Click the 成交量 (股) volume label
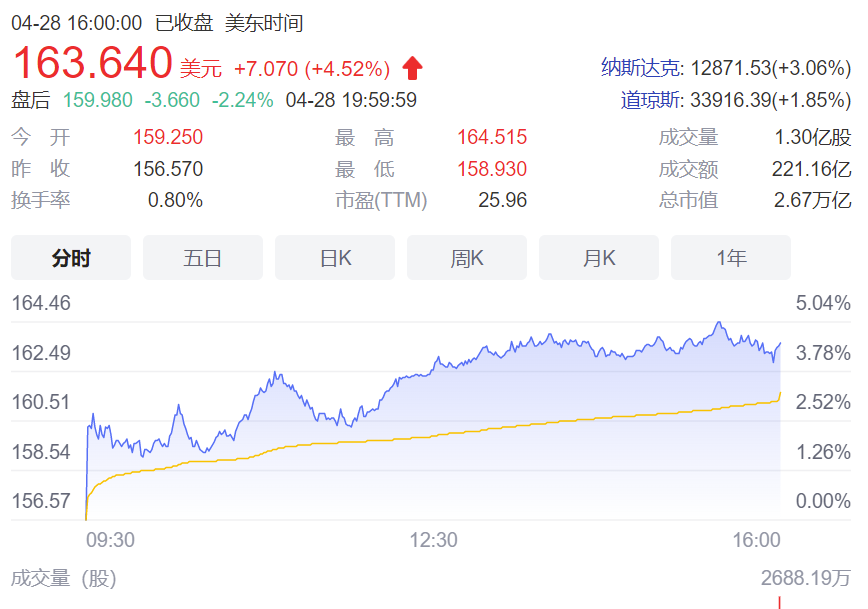This screenshot has height=609, width=868. pyautogui.click(x=64, y=578)
